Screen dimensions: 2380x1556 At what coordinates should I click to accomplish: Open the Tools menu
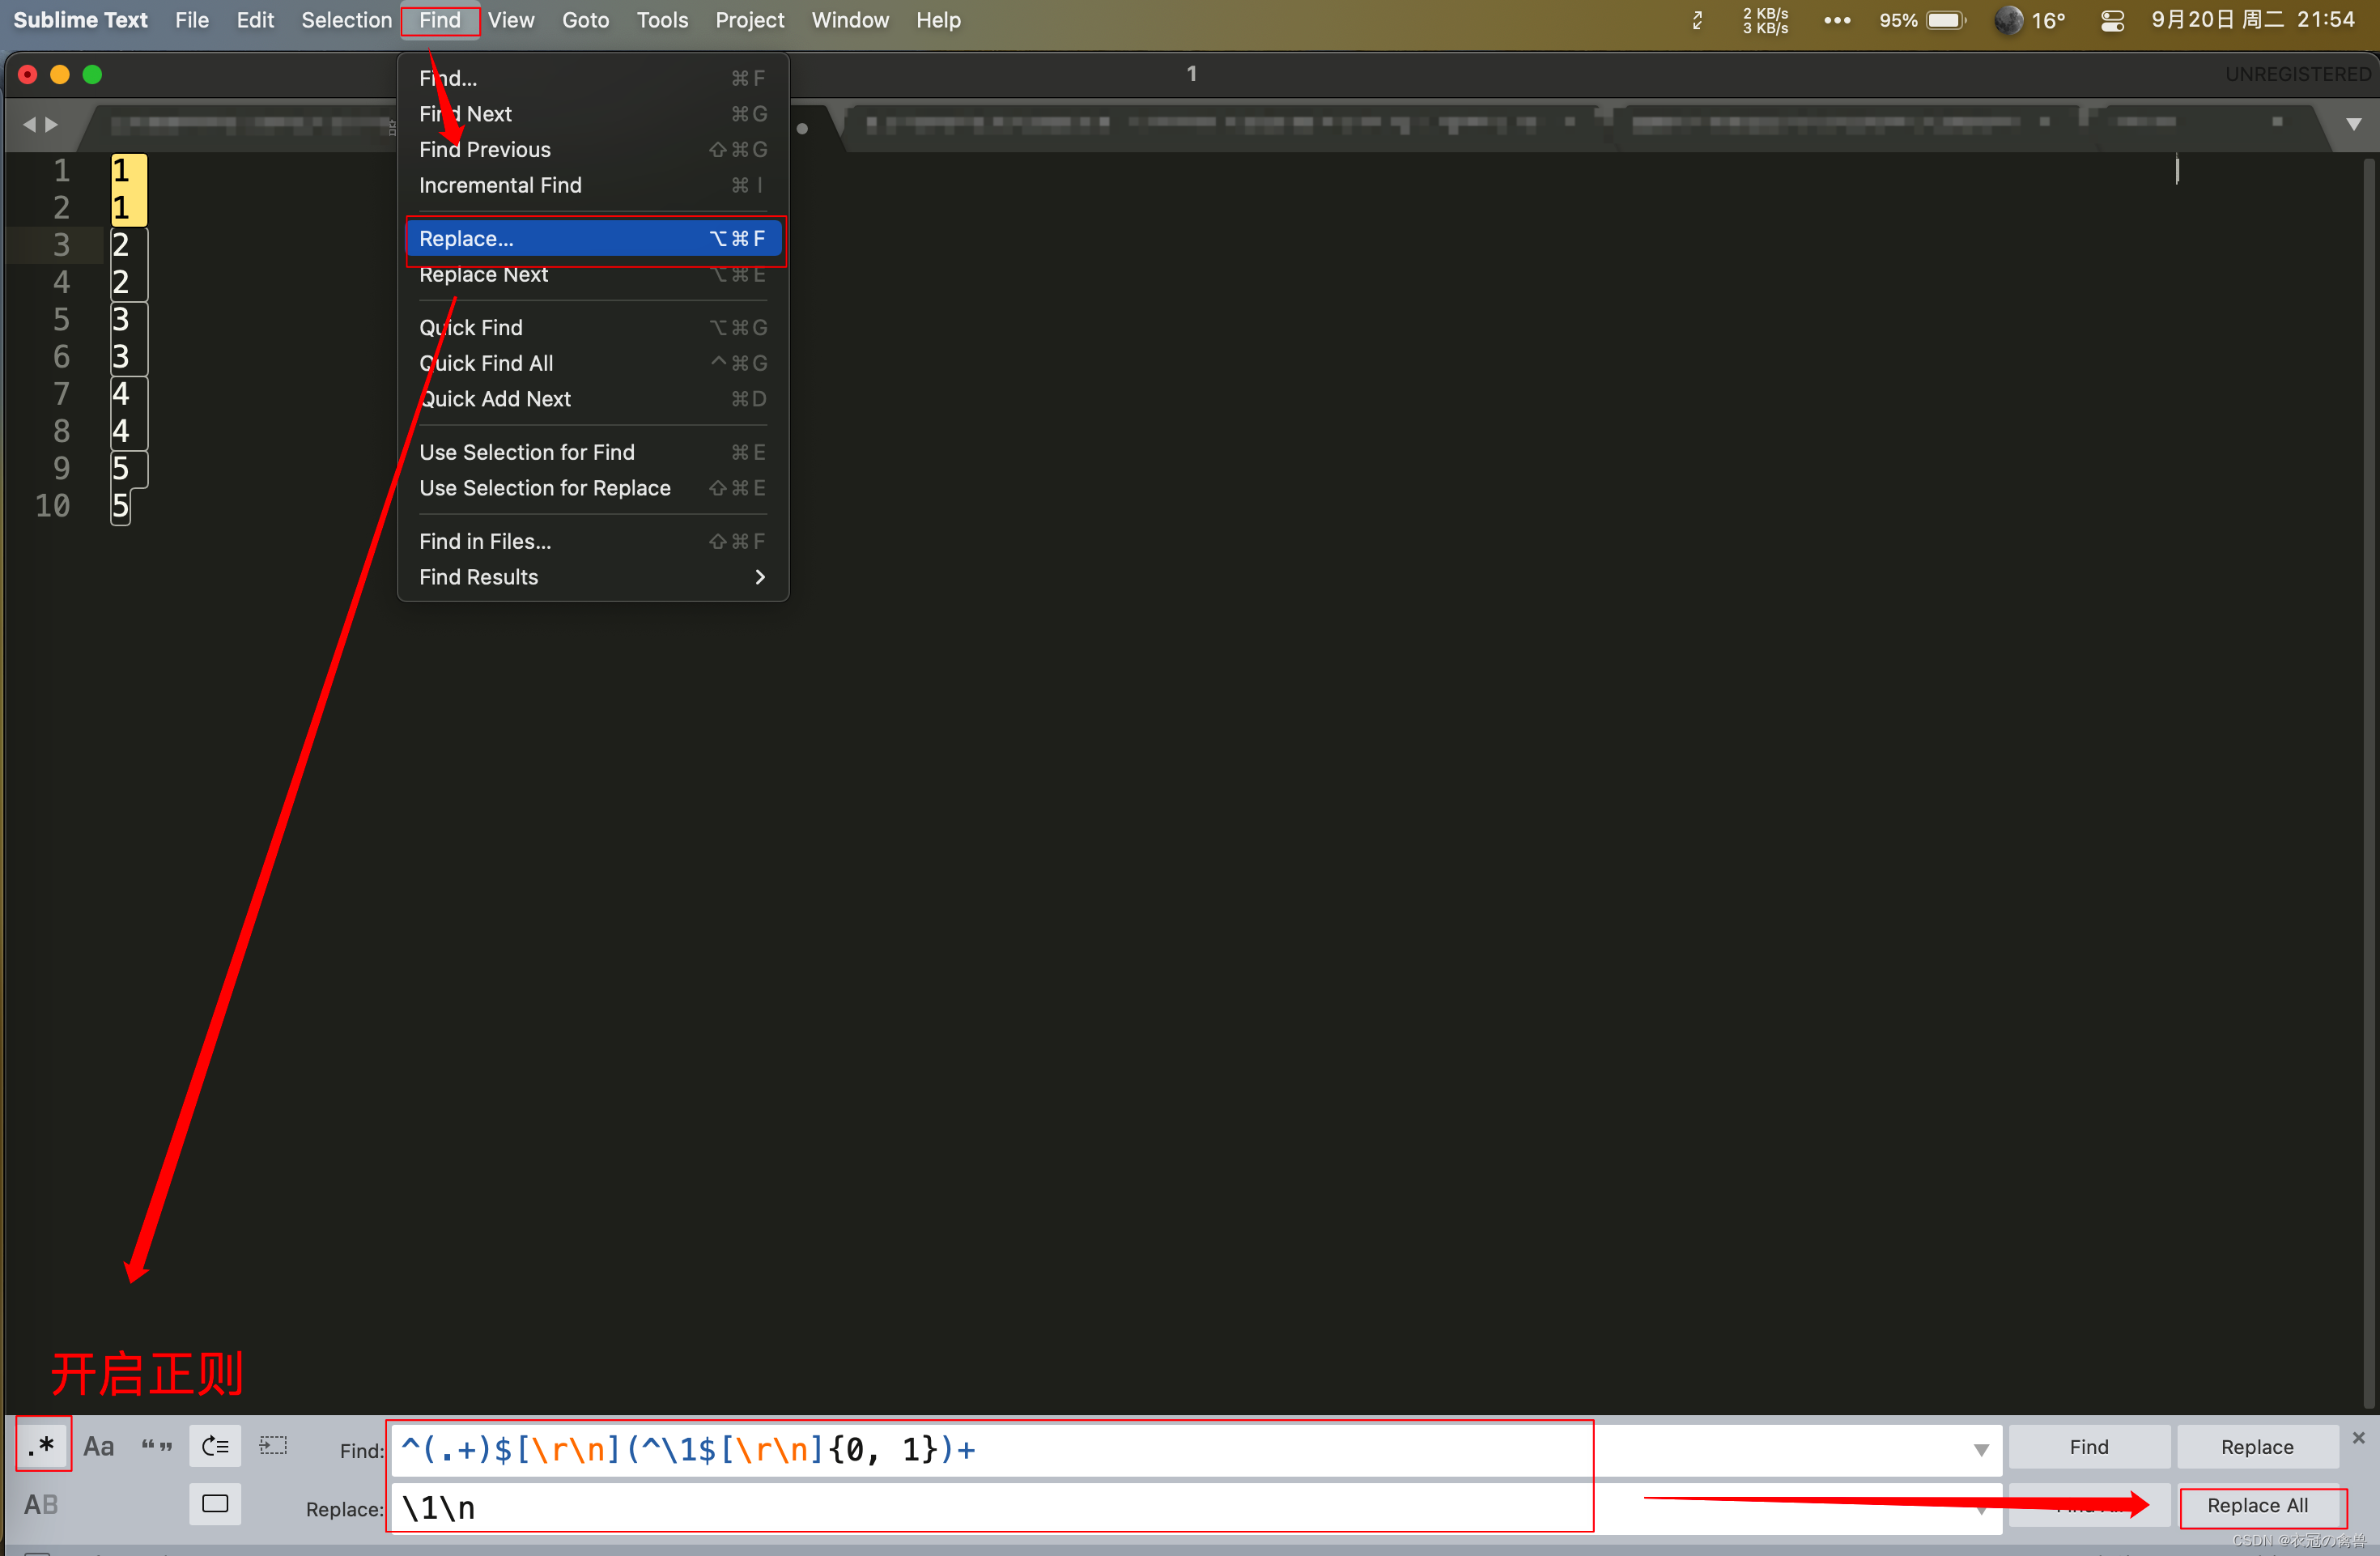pyautogui.click(x=662, y=20)
